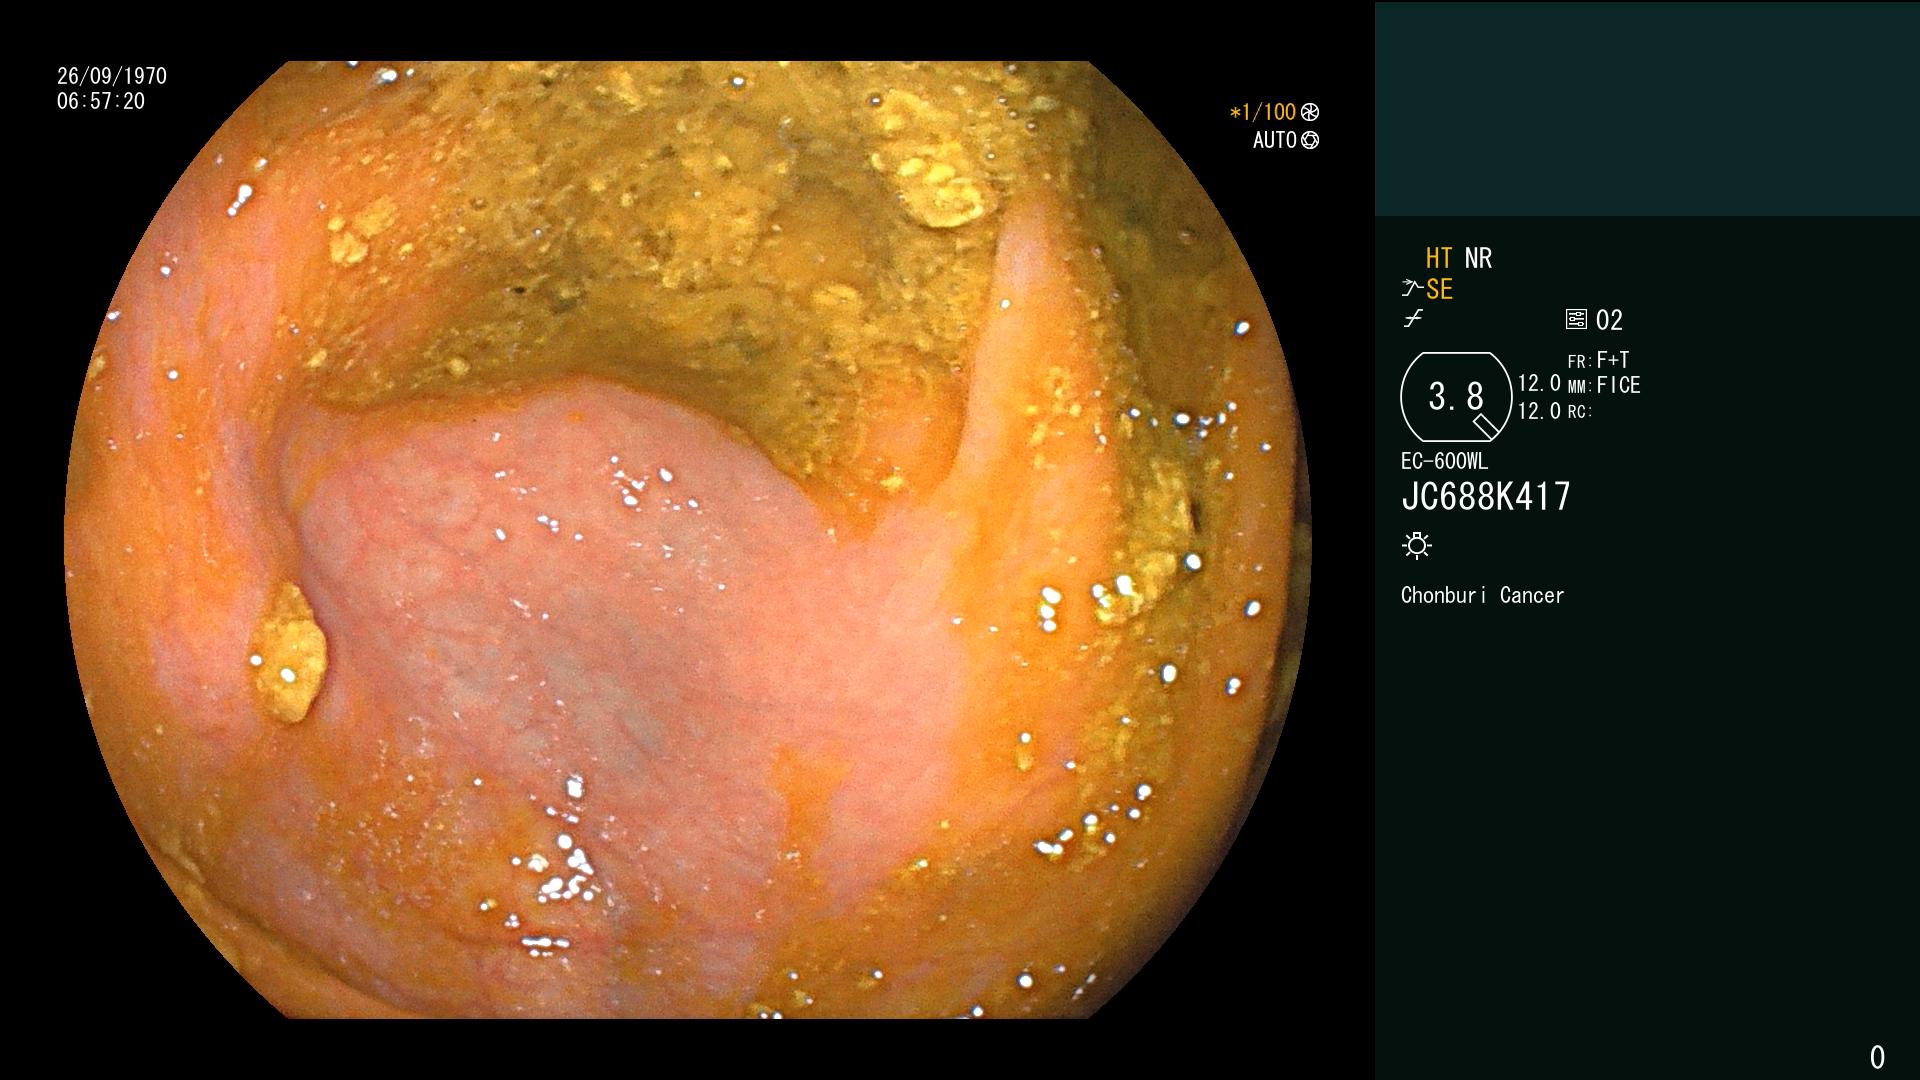Click the image counter icon beside 02
The image size is (1920, 1080).
click(1576, 320)
